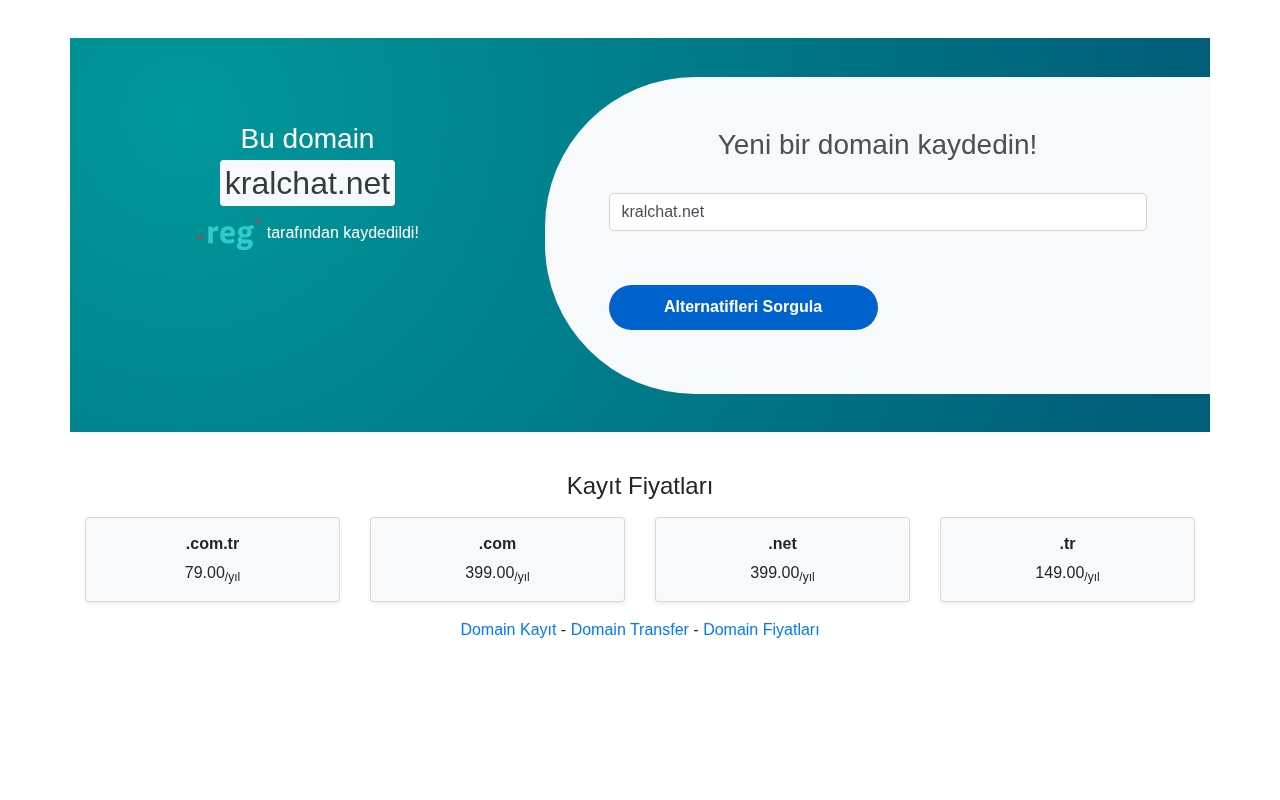The width and height of the screenshot is (1280, 800).
Task: Open the Domain Fiyatları link
Action: [761, 630]
